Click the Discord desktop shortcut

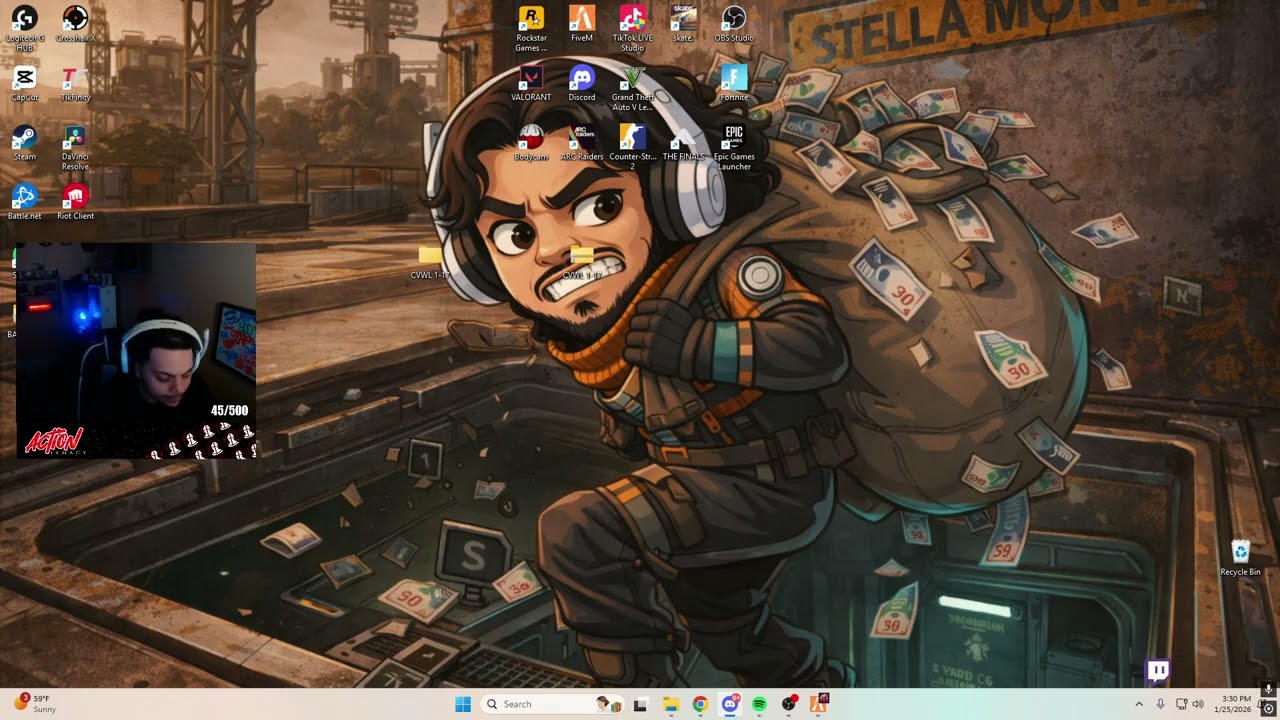click(582, 84)
